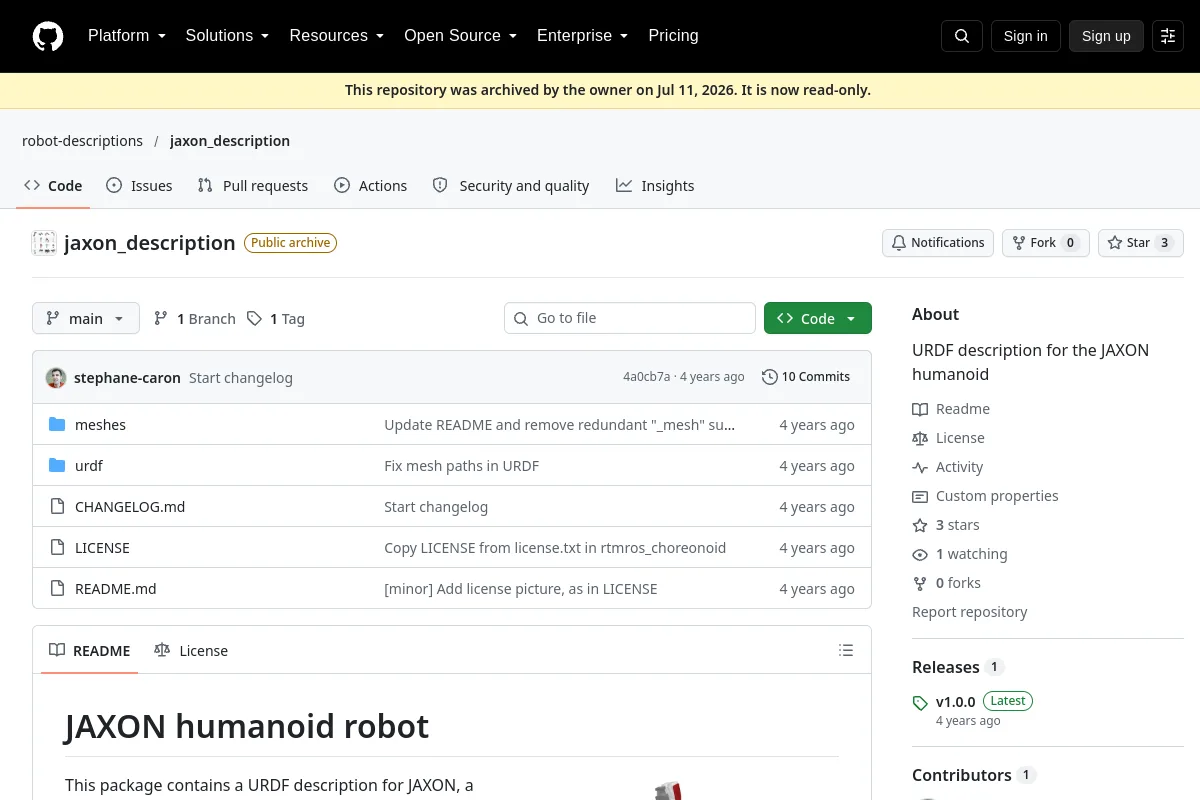Click the CHANGELOG.md file icon

pos(57,507)
